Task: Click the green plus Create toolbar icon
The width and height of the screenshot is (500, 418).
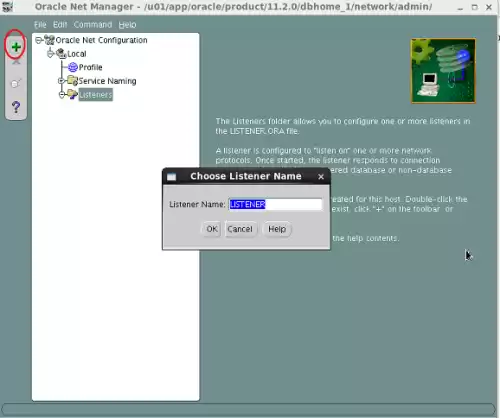Action: point(16,47)
